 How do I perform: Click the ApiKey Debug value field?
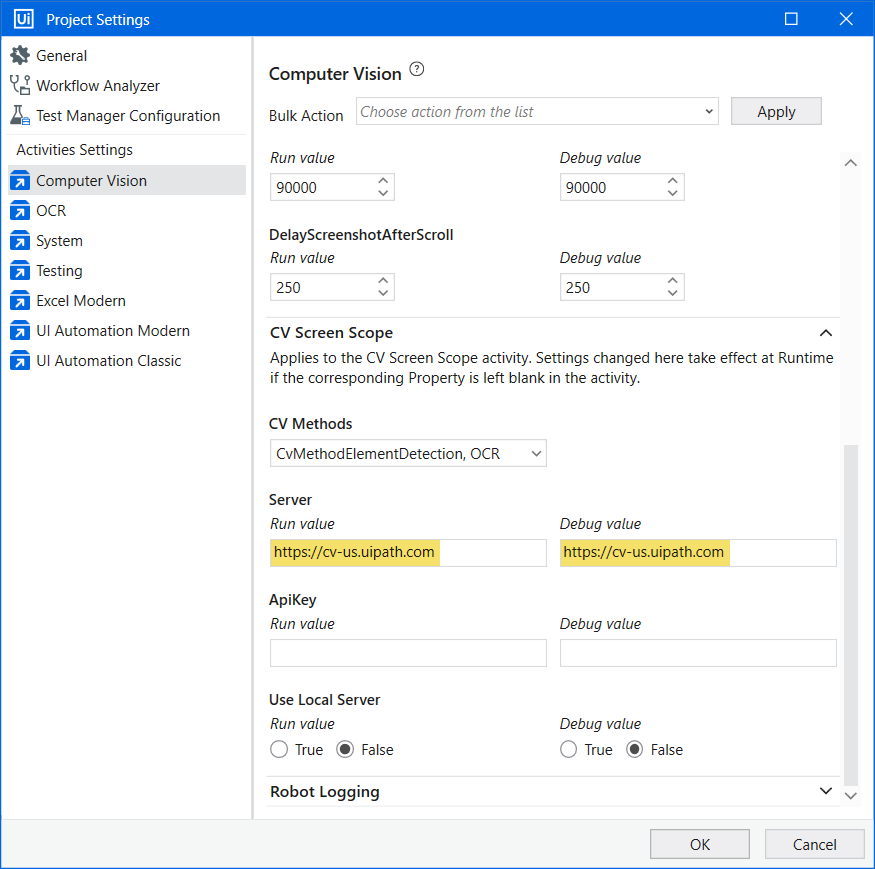698,653
